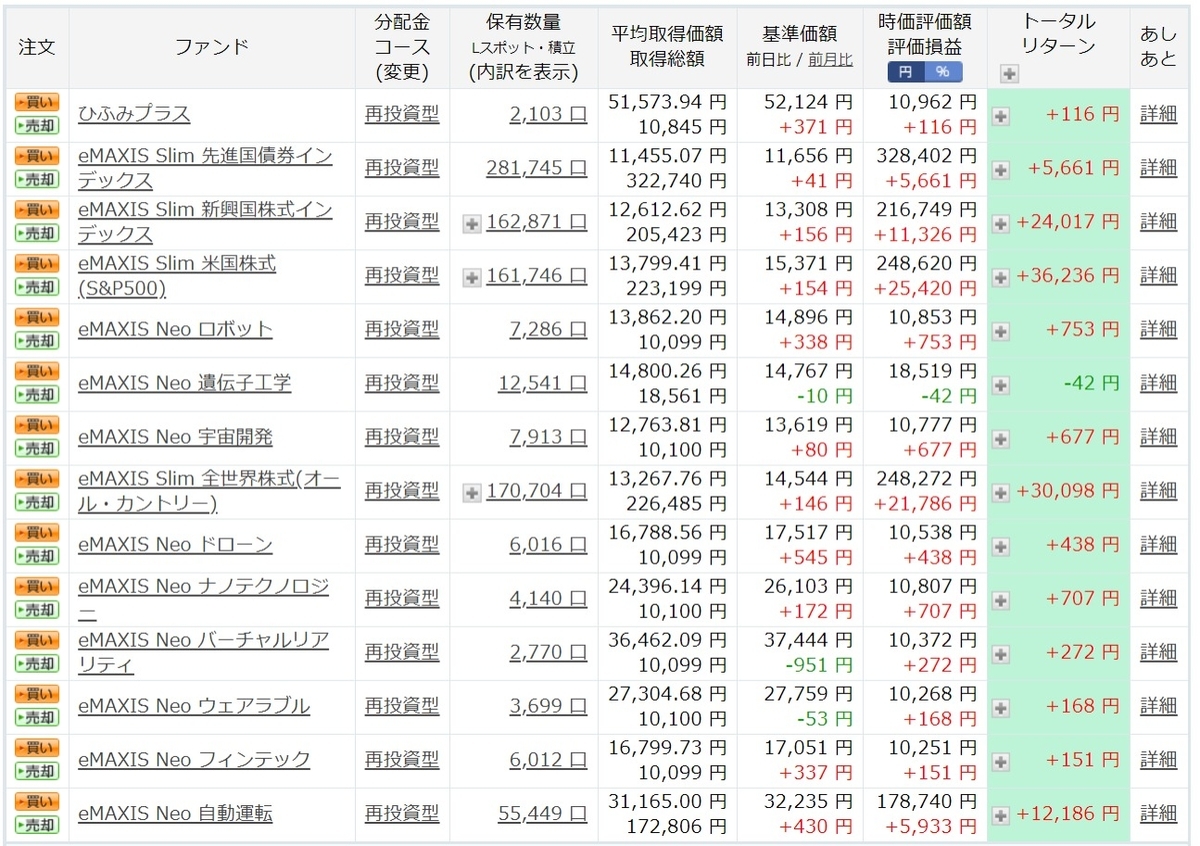Click (変更) under 分配金コース header
This screenshot has height=846, width=1200.
(401, 72)
